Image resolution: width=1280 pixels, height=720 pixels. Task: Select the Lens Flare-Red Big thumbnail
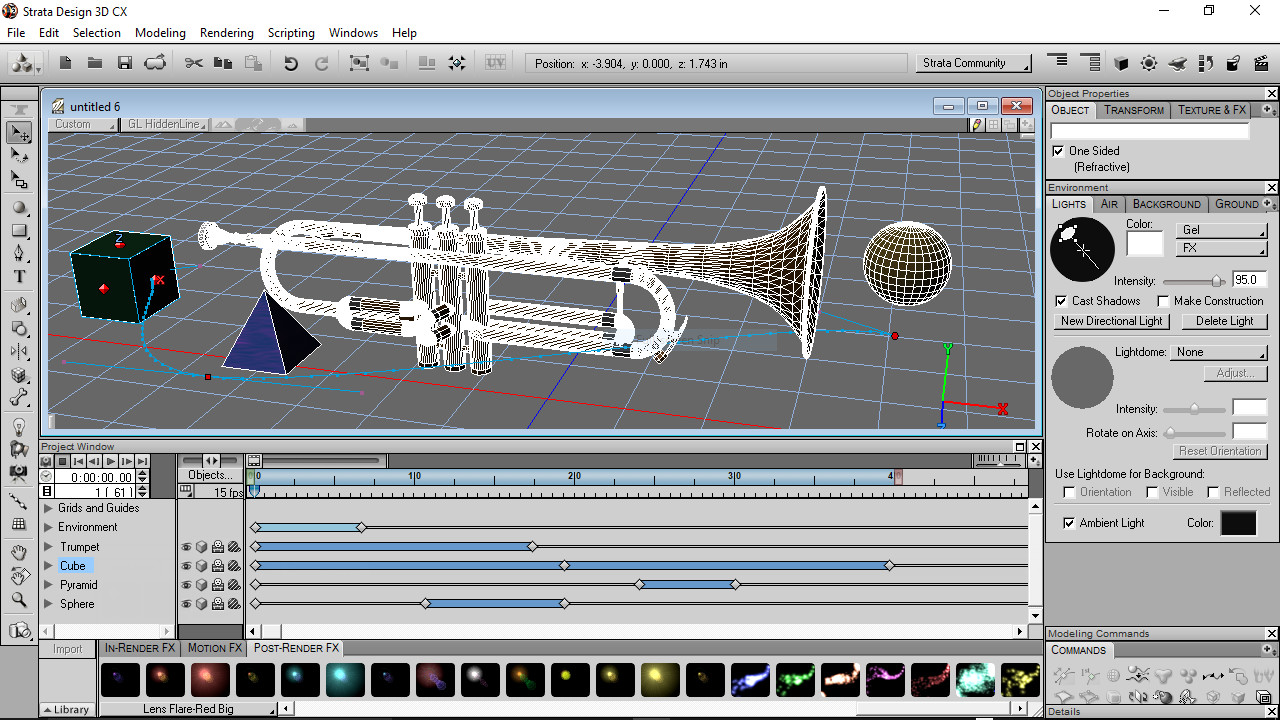[210, 680]
